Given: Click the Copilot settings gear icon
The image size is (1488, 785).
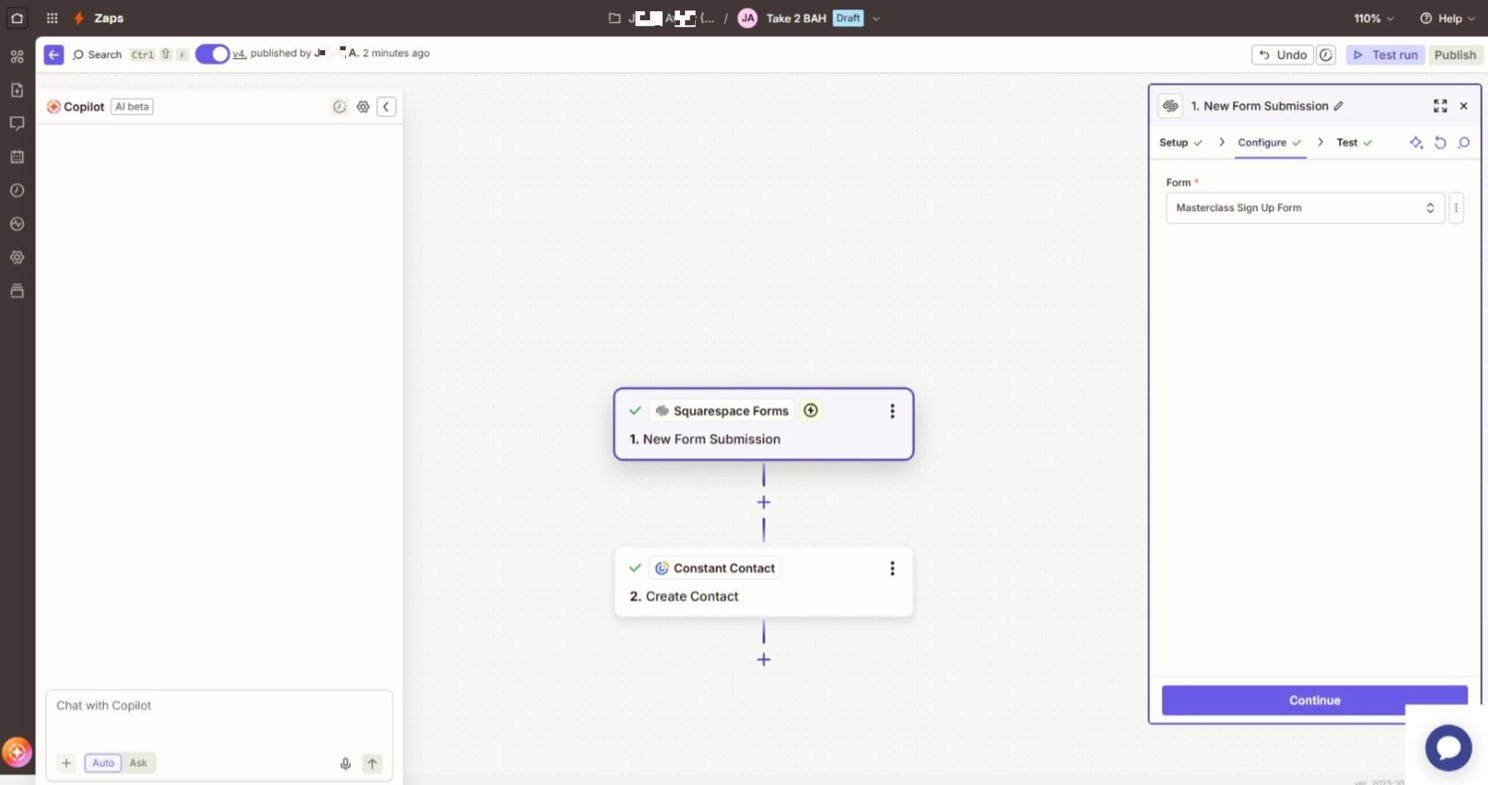Looking at the screenshot, I should tap(363, 107).
